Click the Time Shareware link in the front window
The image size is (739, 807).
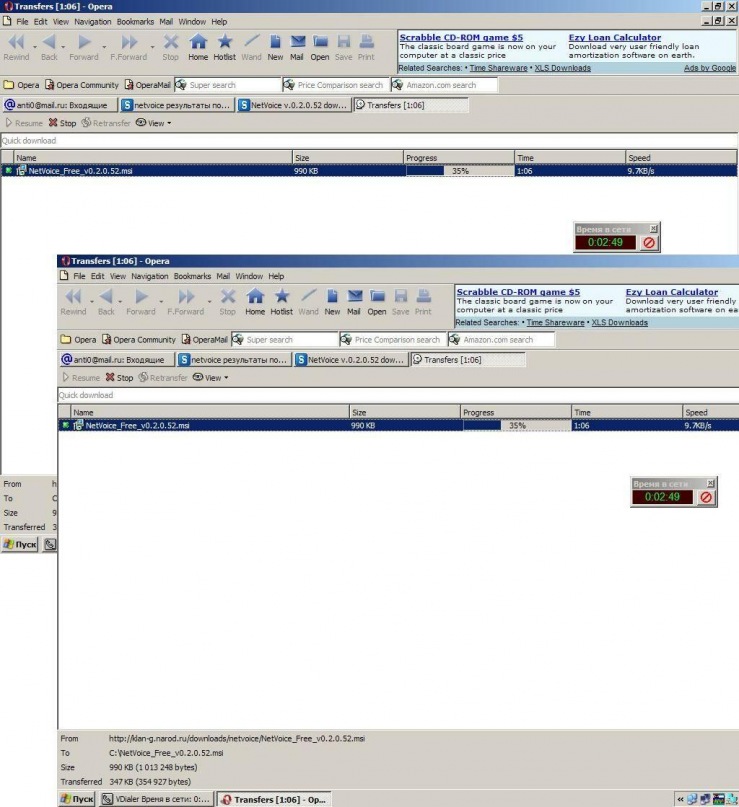[x=555, y=323]
